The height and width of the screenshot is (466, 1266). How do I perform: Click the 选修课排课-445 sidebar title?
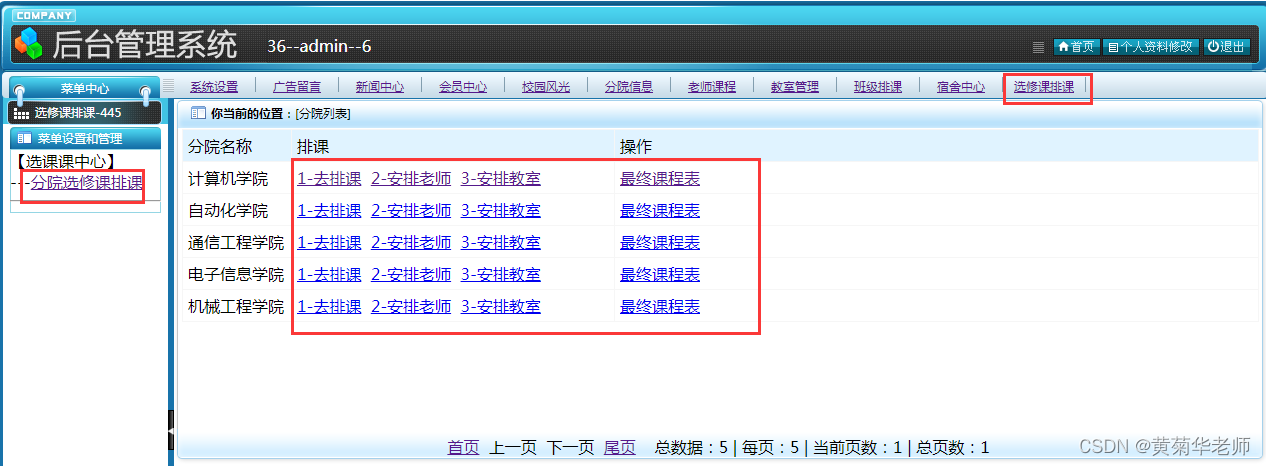(78, 113)
